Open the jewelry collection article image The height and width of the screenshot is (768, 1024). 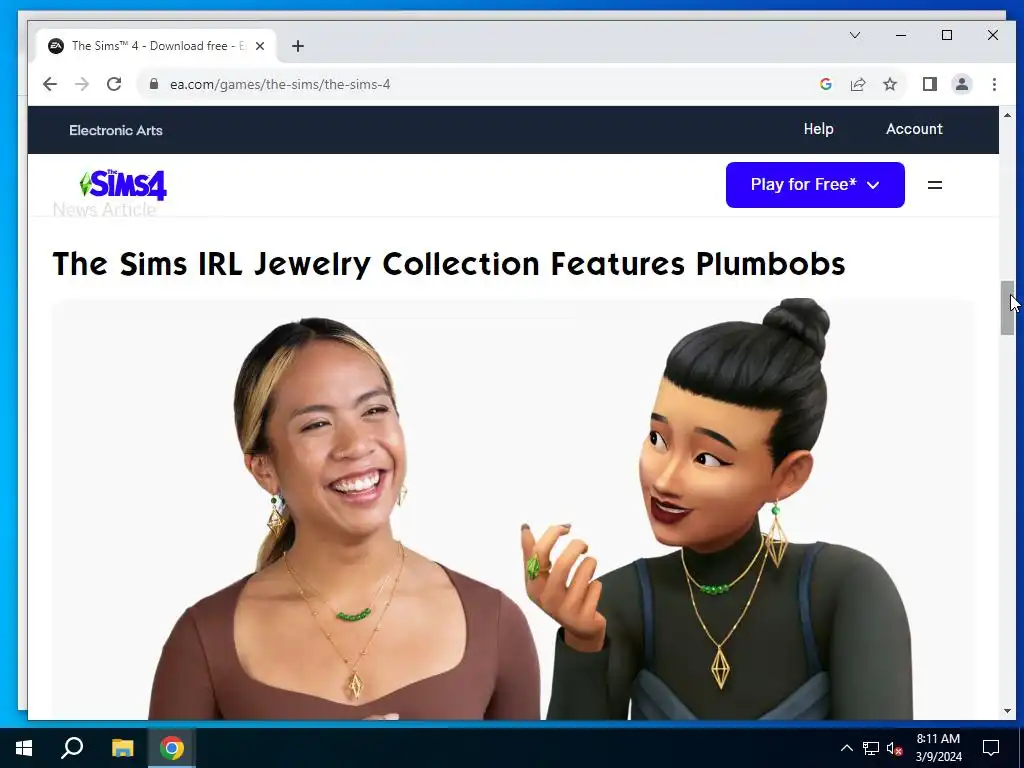[x=513, y=509]
